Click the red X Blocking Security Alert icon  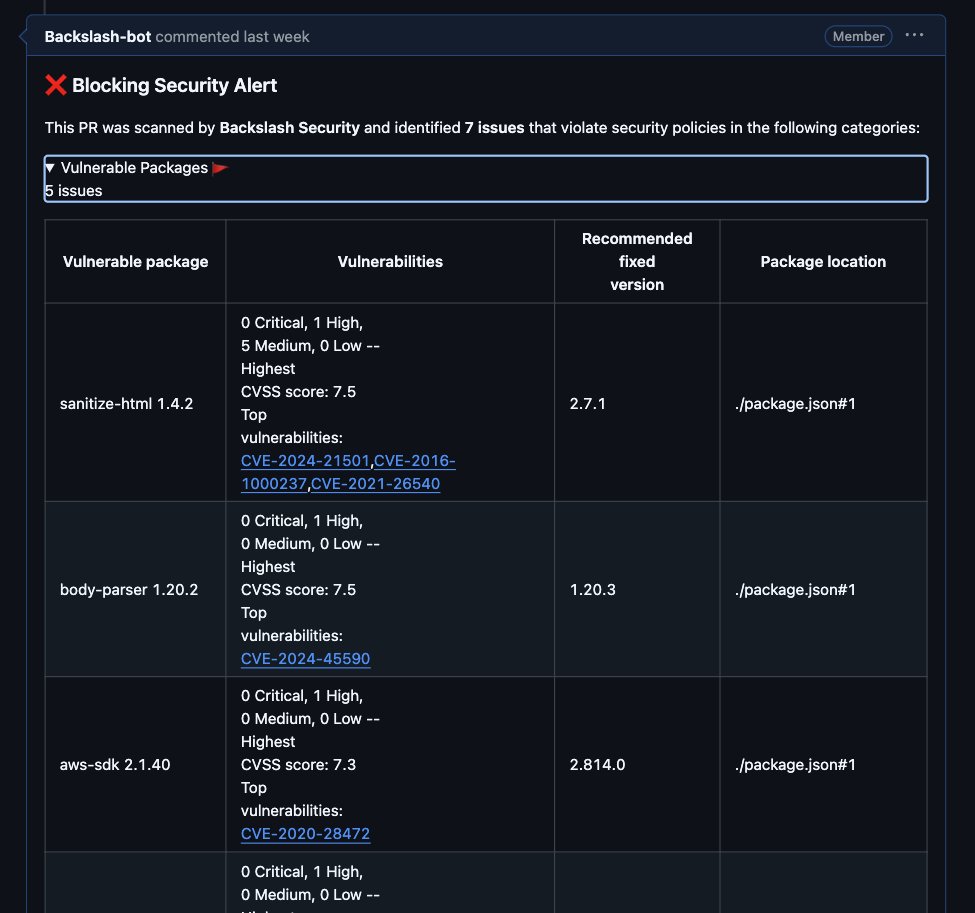tap(55, 85)
